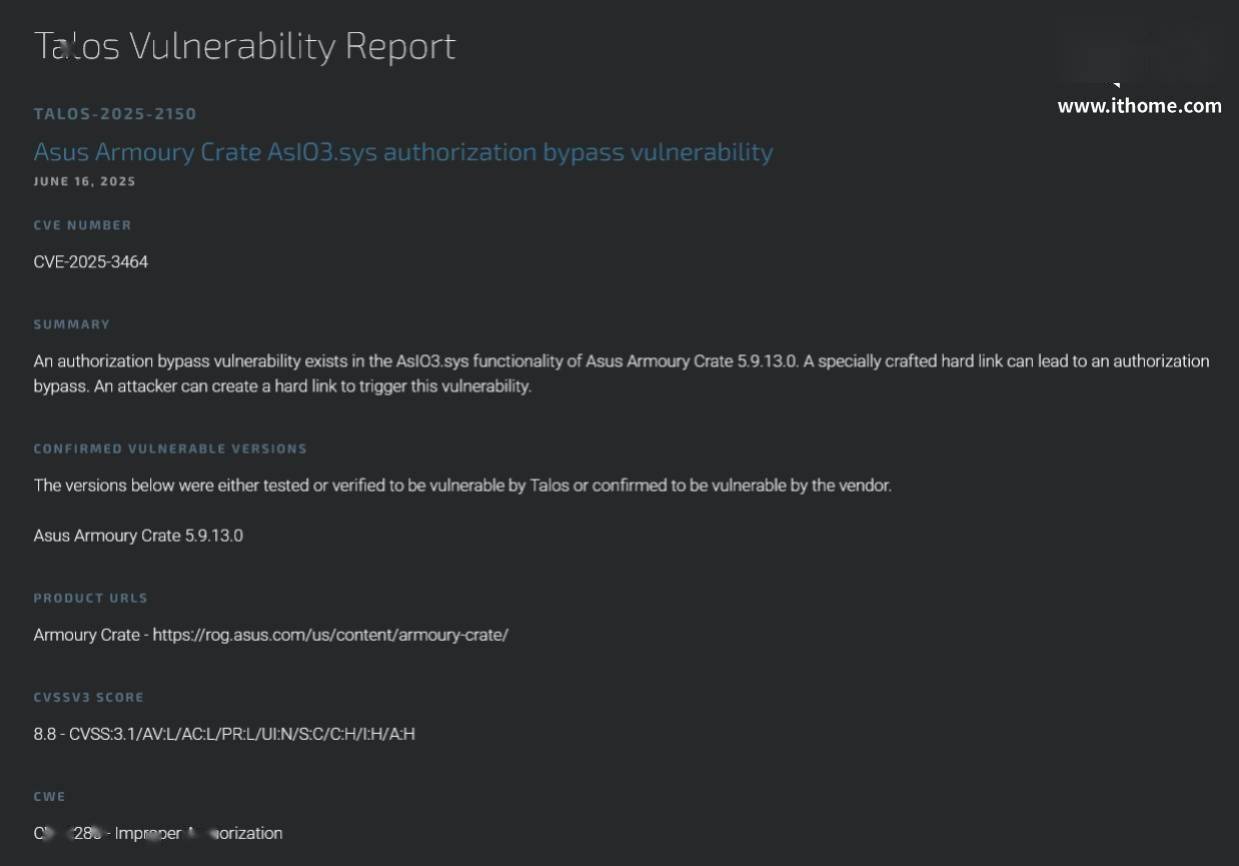Click the Talos Vulnerability Report heading

tap(245, 46)
